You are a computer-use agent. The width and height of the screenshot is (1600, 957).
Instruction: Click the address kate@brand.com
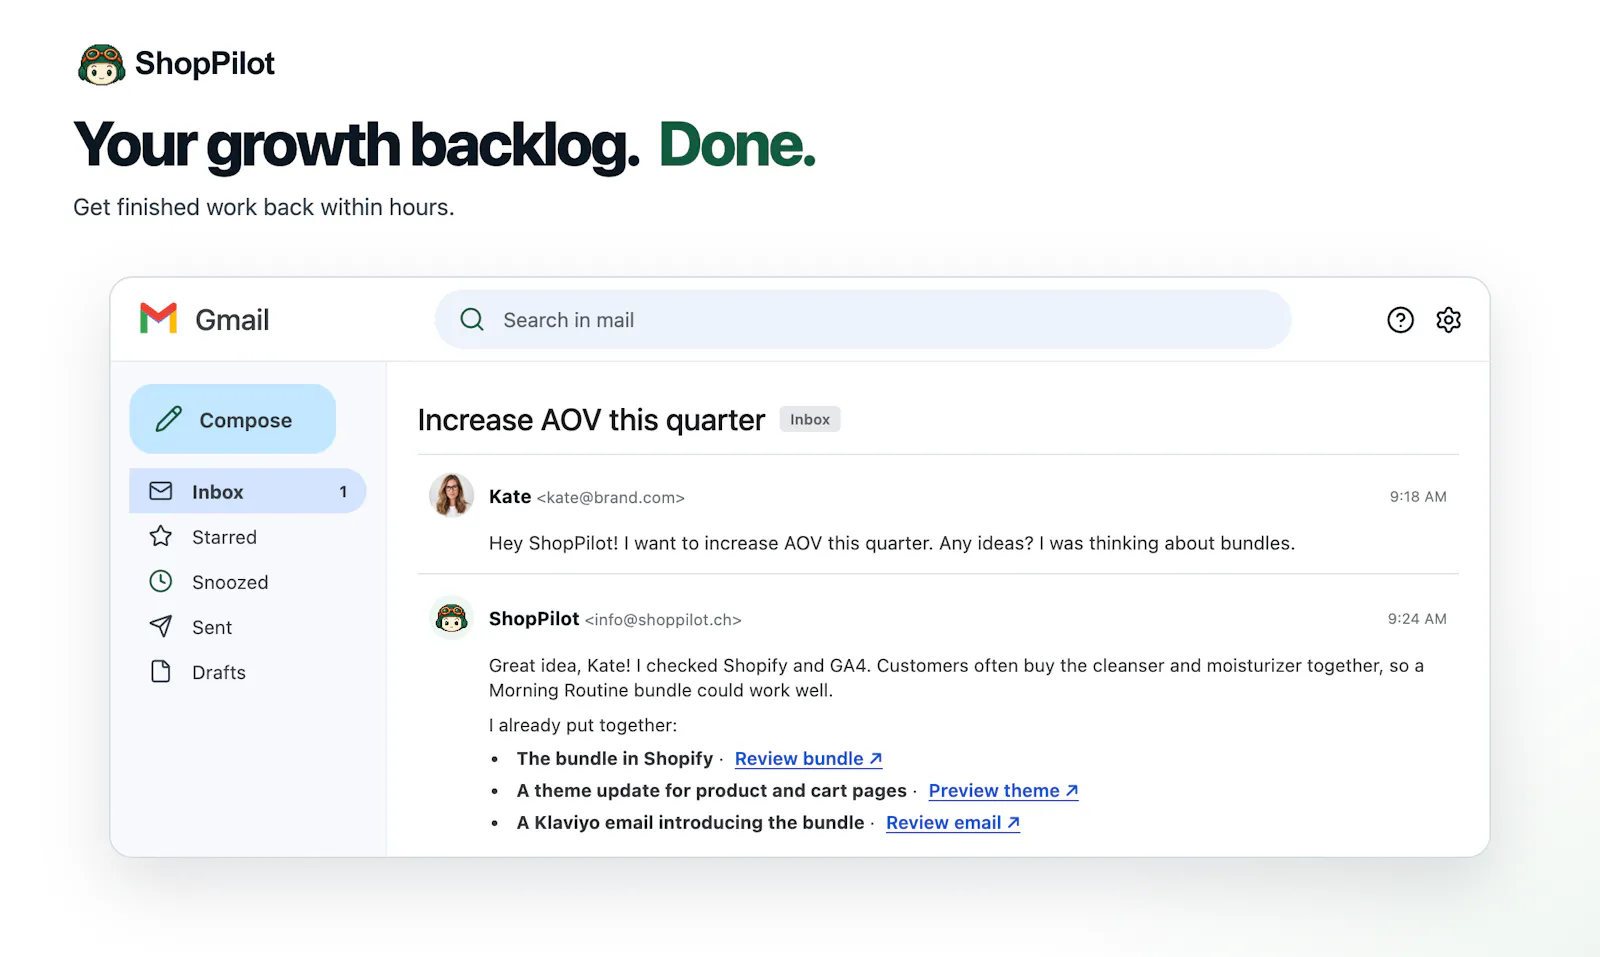coord(611,497)
